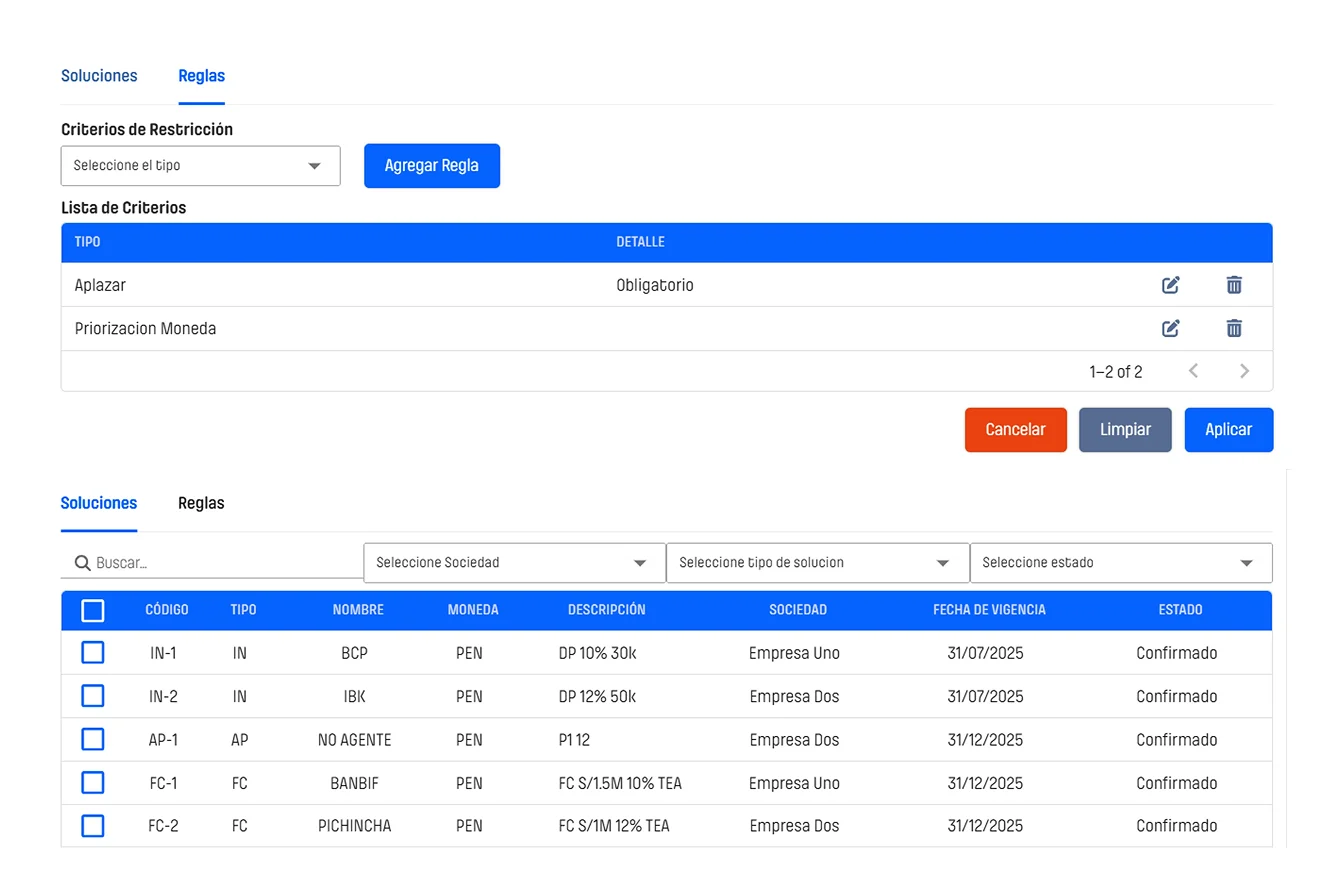The height and width of the screenshot is (894, 1339).
Task: Delete the Aplazar rule via trash icon
Action: click(x=1234, y=285)
